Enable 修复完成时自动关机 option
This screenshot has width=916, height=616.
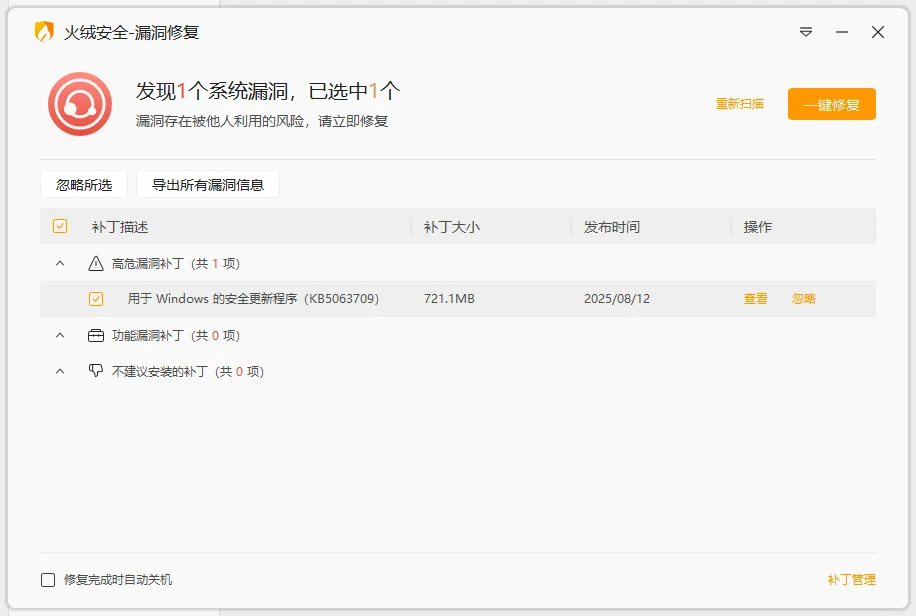[x=45, y=579]
